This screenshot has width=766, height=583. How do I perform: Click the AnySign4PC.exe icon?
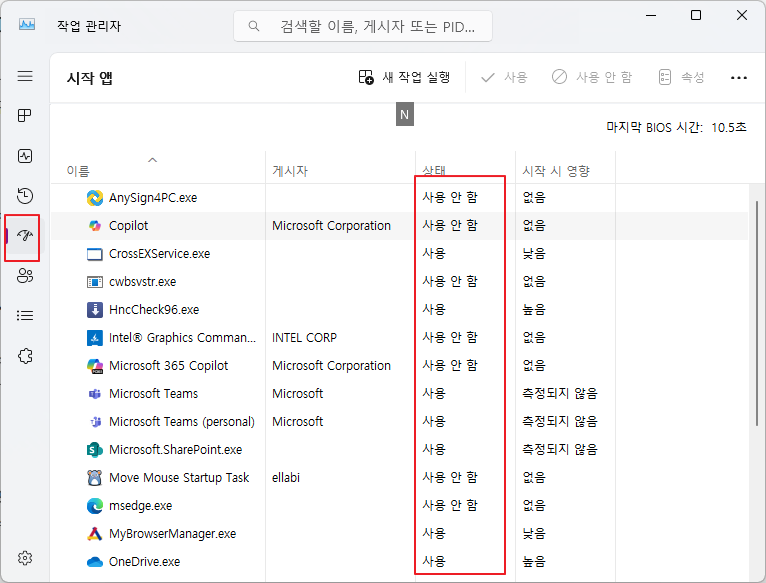(x=95, y=198)
